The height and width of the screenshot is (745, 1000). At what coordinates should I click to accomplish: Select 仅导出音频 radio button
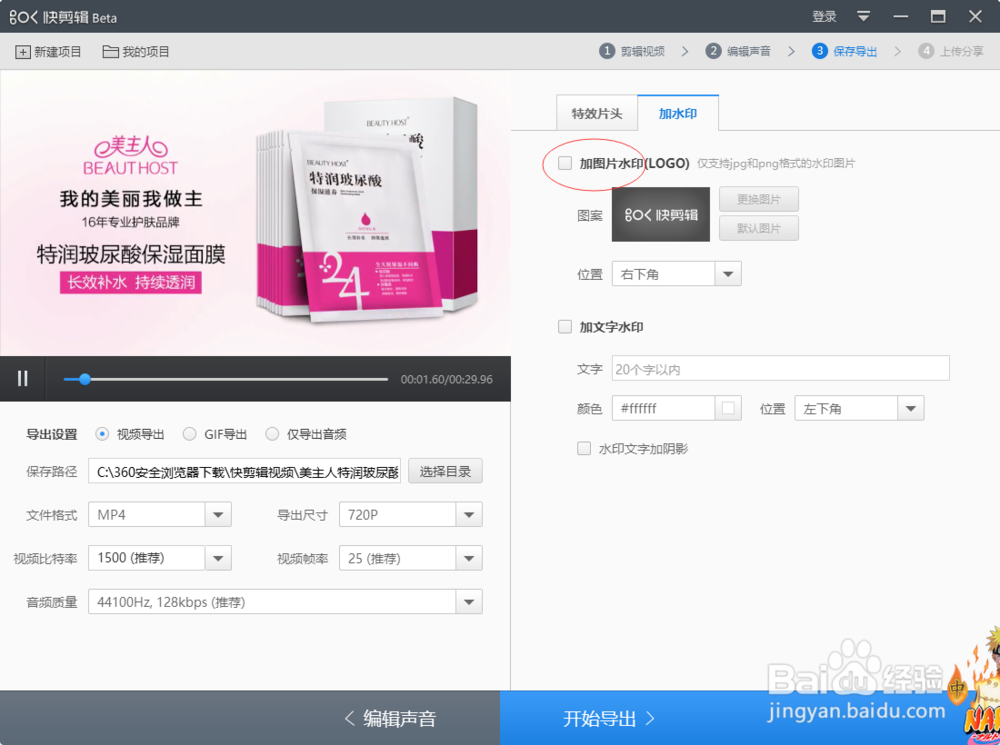[272, 434]
